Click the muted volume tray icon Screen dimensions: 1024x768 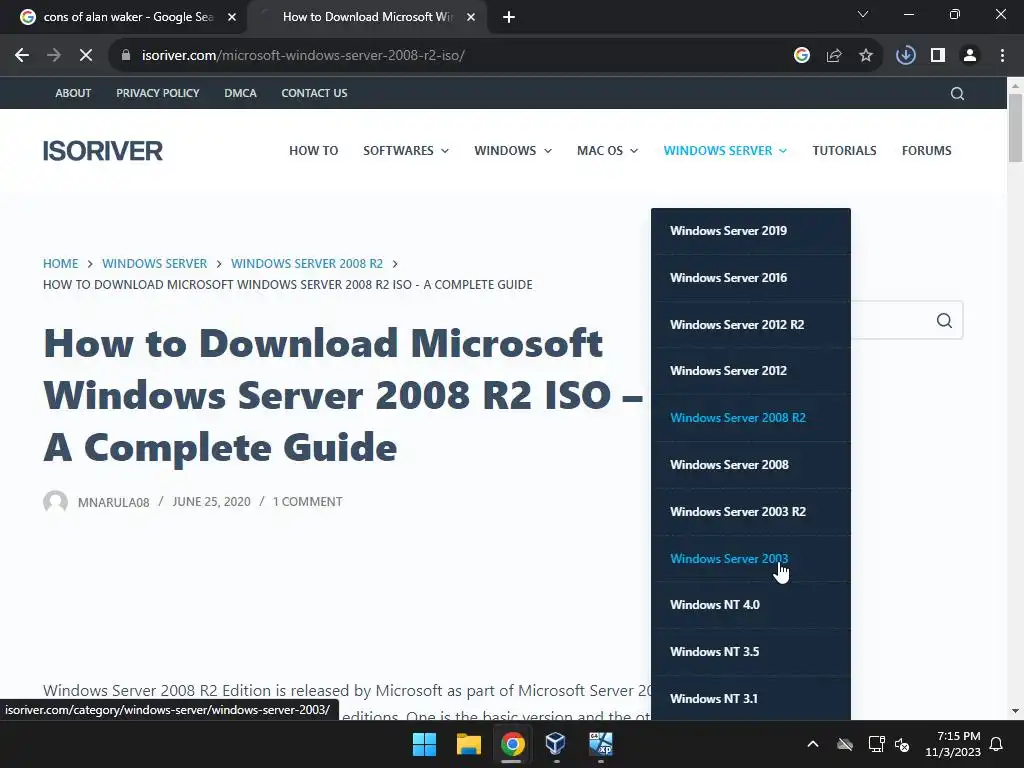(x=902, y=744)
